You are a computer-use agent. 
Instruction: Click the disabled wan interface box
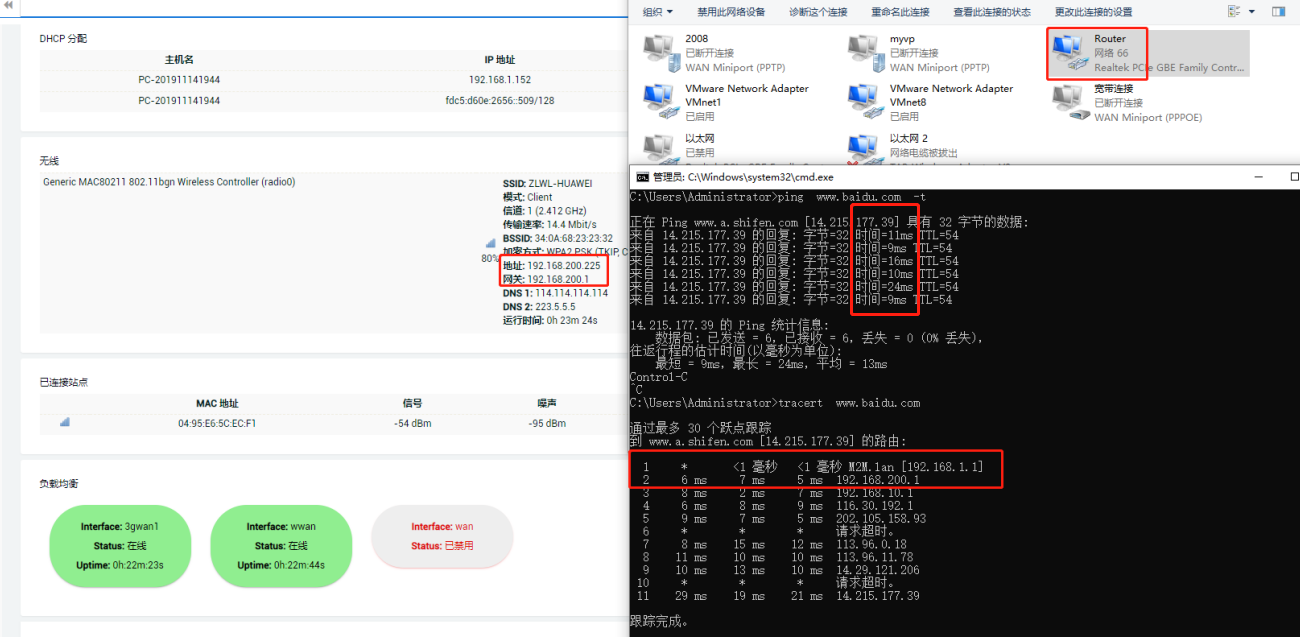[x=442, y=537]
